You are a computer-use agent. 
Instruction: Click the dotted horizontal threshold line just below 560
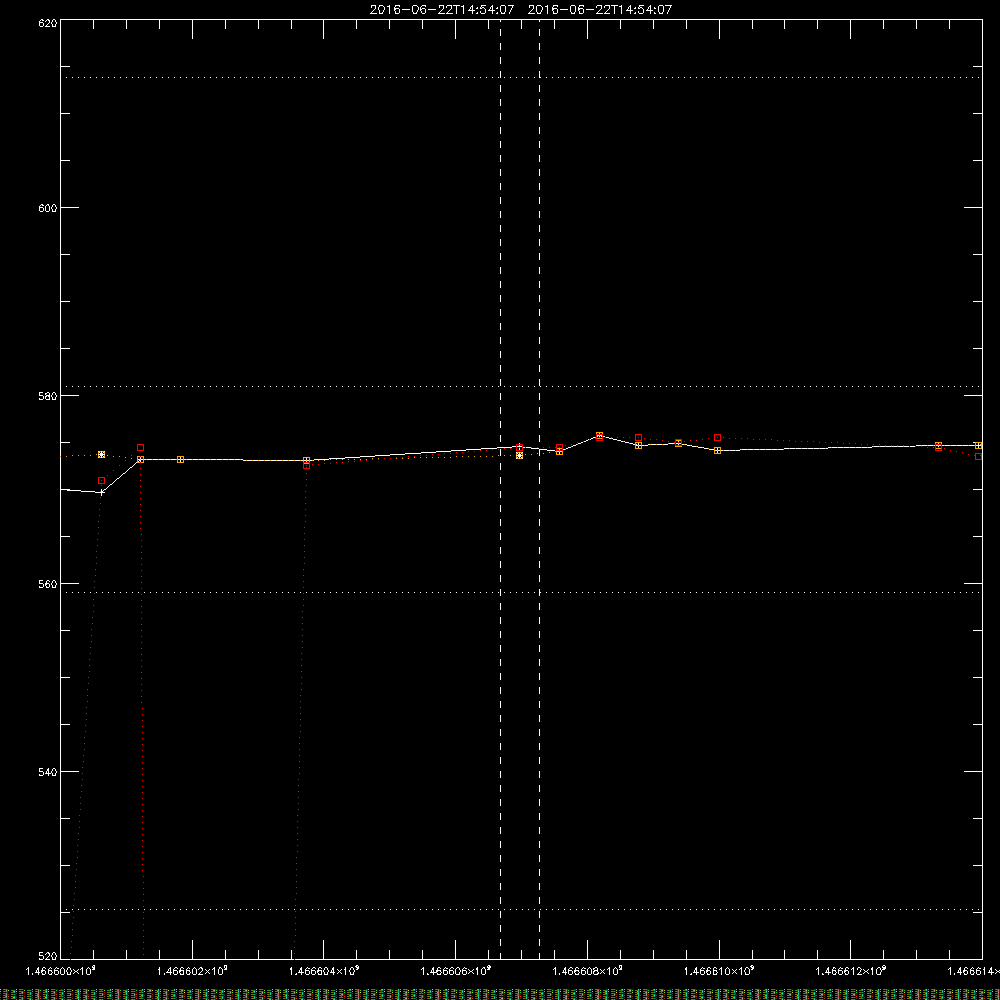(521, 592)
